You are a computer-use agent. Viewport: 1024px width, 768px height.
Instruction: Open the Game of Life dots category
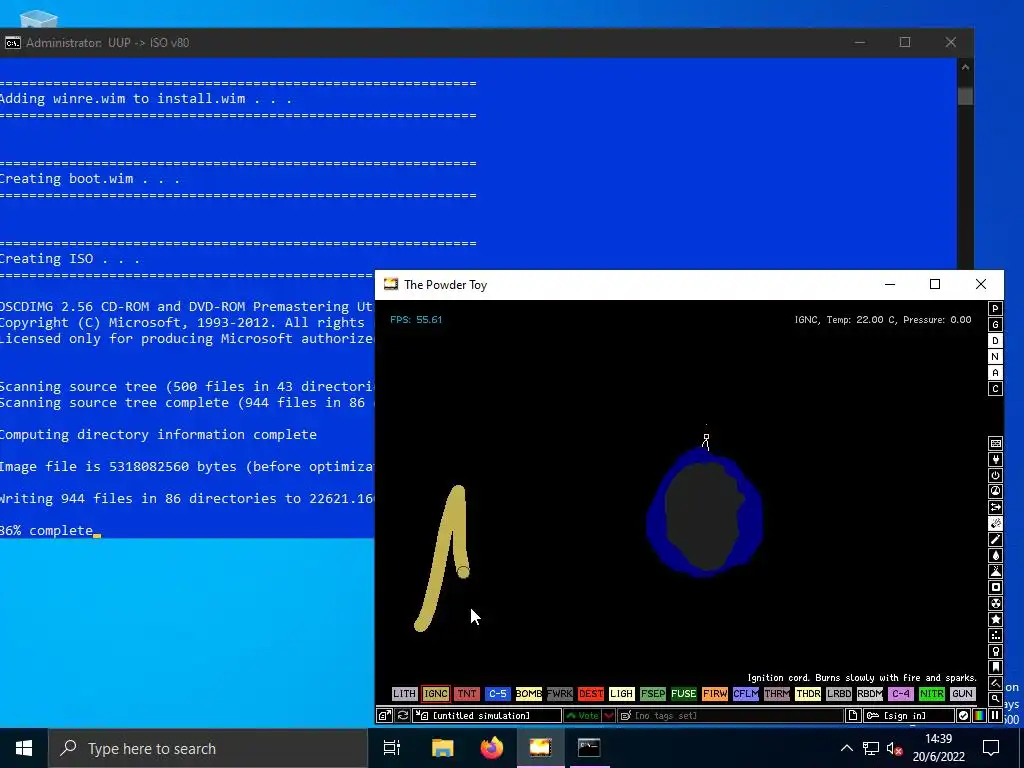pos(995,635)
